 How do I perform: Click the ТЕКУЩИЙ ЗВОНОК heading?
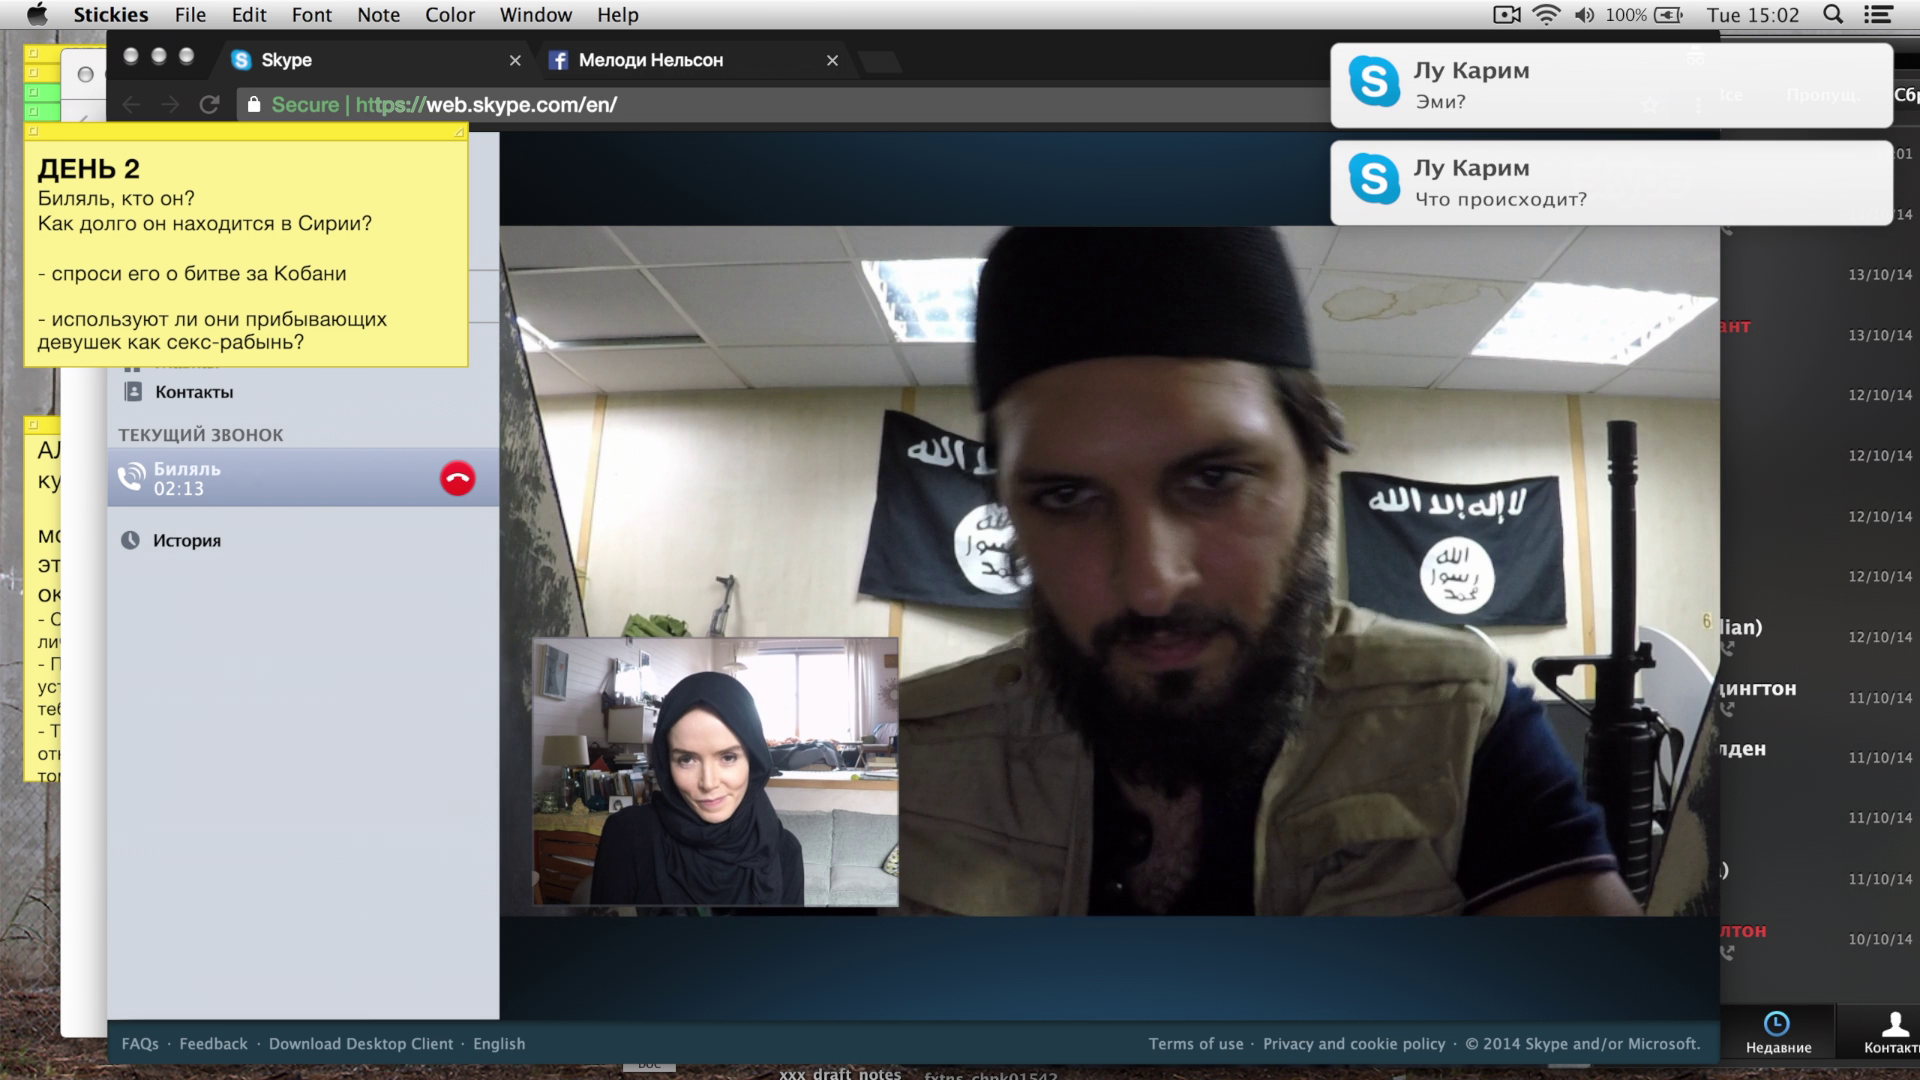tap(201, 435)
